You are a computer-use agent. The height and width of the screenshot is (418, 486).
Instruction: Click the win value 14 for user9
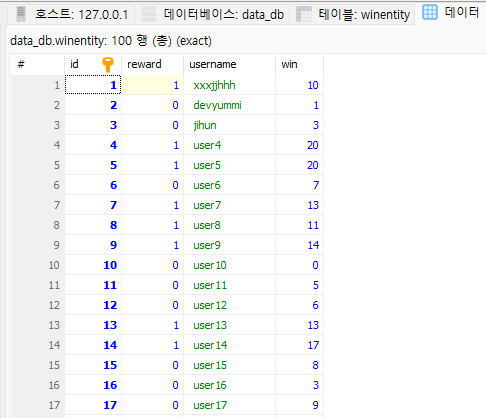[299, 245]
